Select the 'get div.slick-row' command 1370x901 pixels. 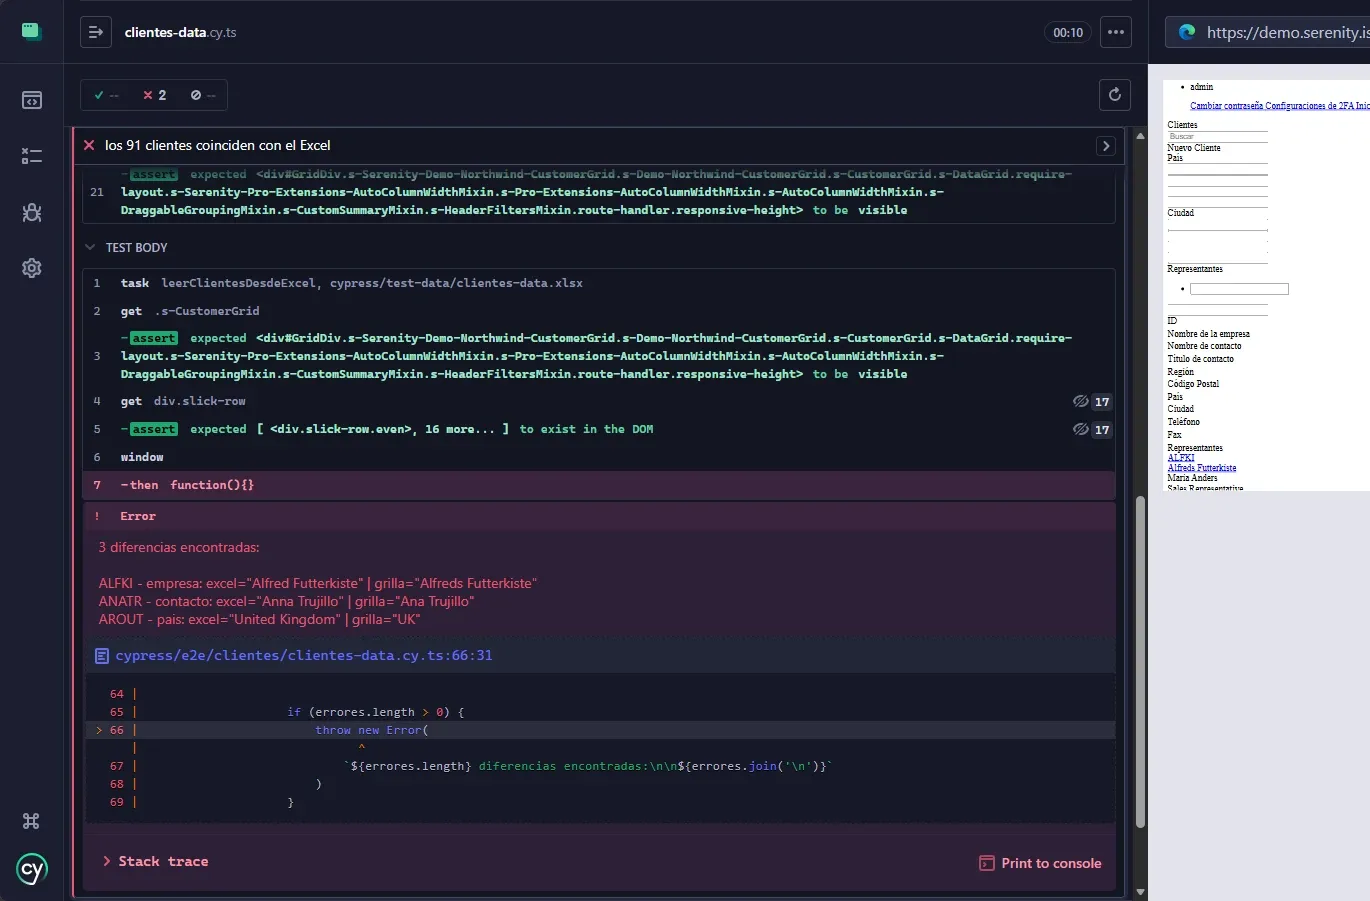click(598, 401)
